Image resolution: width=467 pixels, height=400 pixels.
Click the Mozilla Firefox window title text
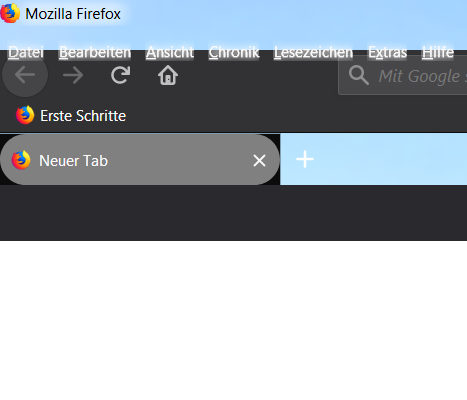point(73,14)
